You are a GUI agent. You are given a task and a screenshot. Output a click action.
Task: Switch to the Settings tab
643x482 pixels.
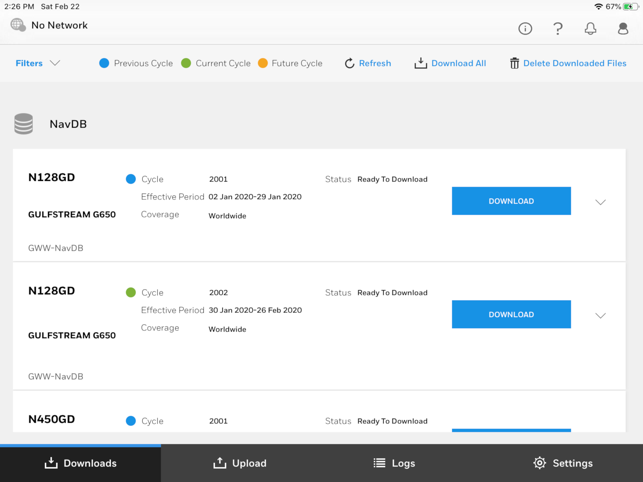(x=563, y=463)
